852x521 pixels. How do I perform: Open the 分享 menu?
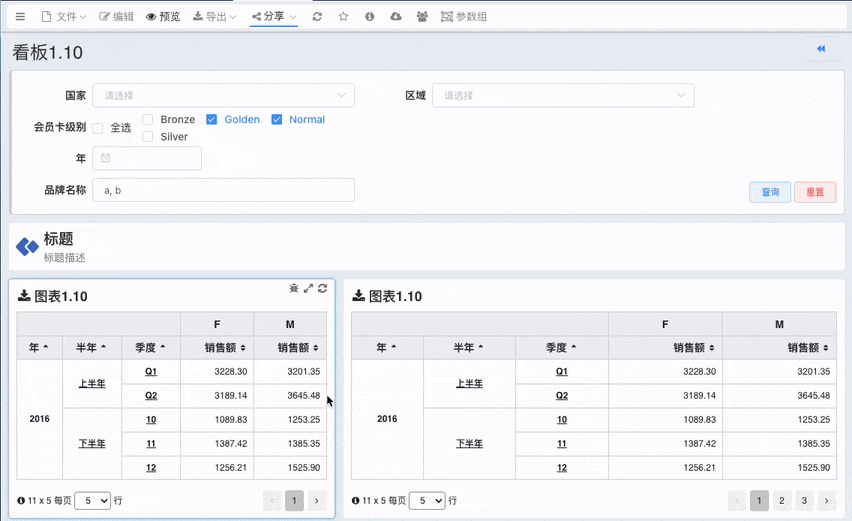(x=274, y=17)
